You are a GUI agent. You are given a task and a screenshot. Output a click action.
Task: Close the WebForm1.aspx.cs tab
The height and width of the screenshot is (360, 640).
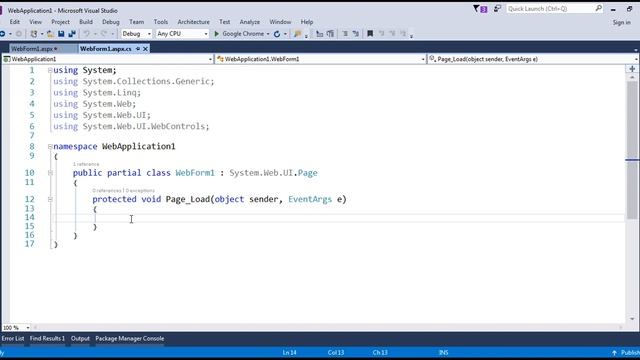(x=145, y=49)
